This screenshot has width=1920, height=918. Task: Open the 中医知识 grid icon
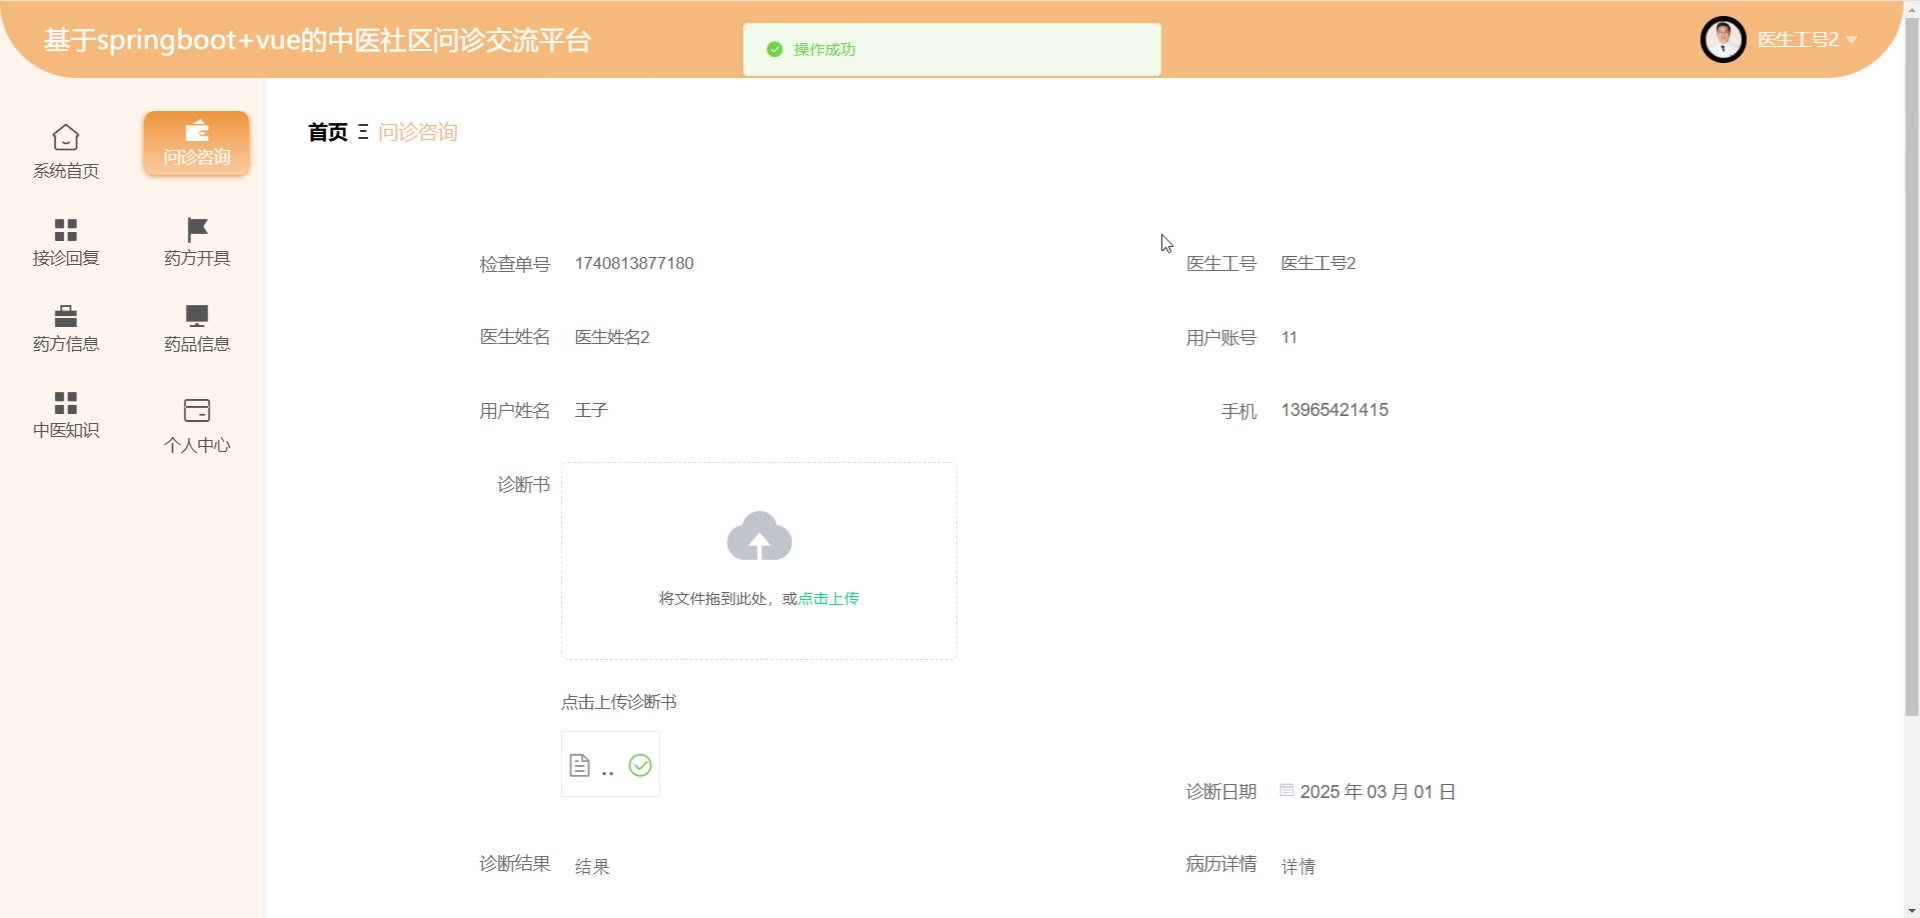click(x=66, y=402)
